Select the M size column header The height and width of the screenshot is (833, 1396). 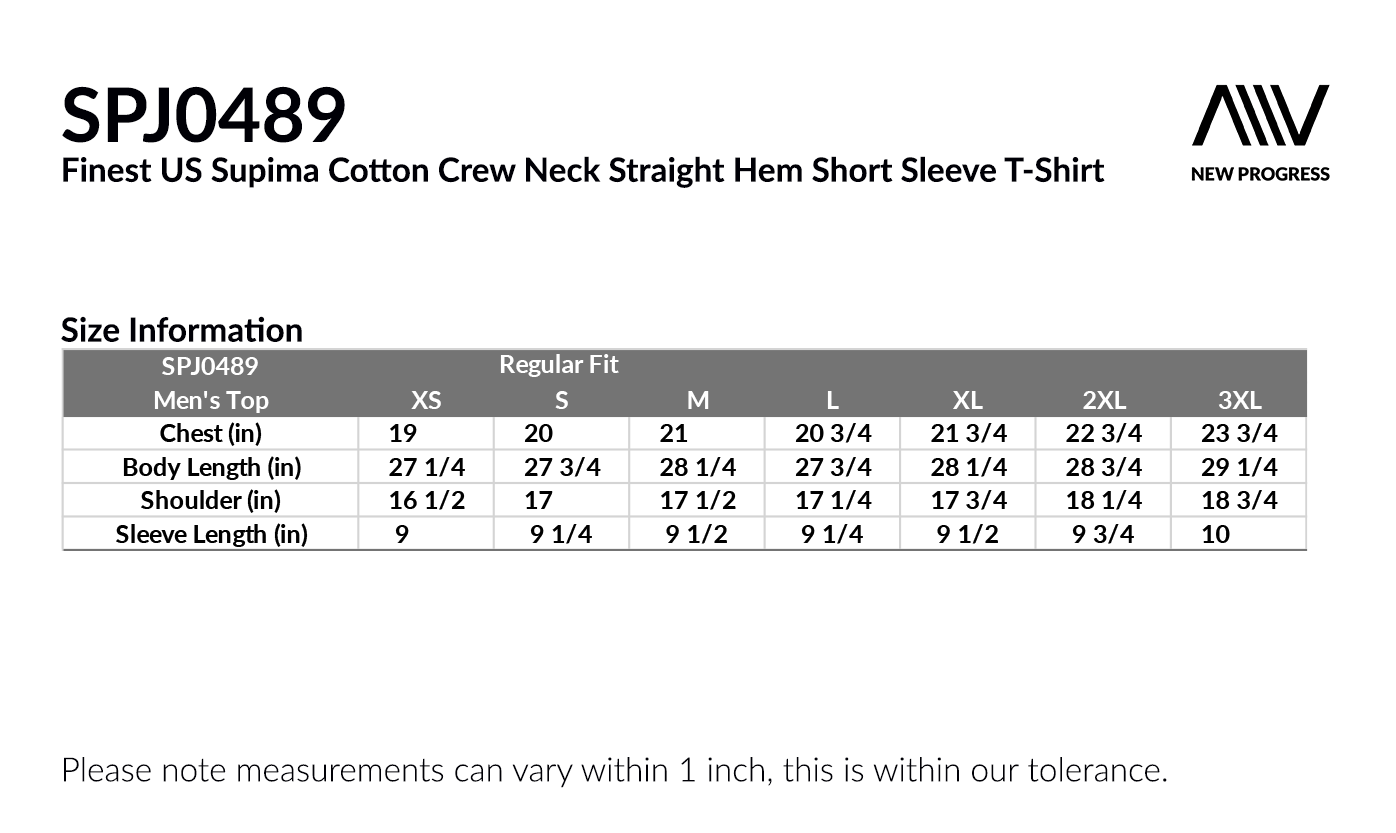coord(698,401)
